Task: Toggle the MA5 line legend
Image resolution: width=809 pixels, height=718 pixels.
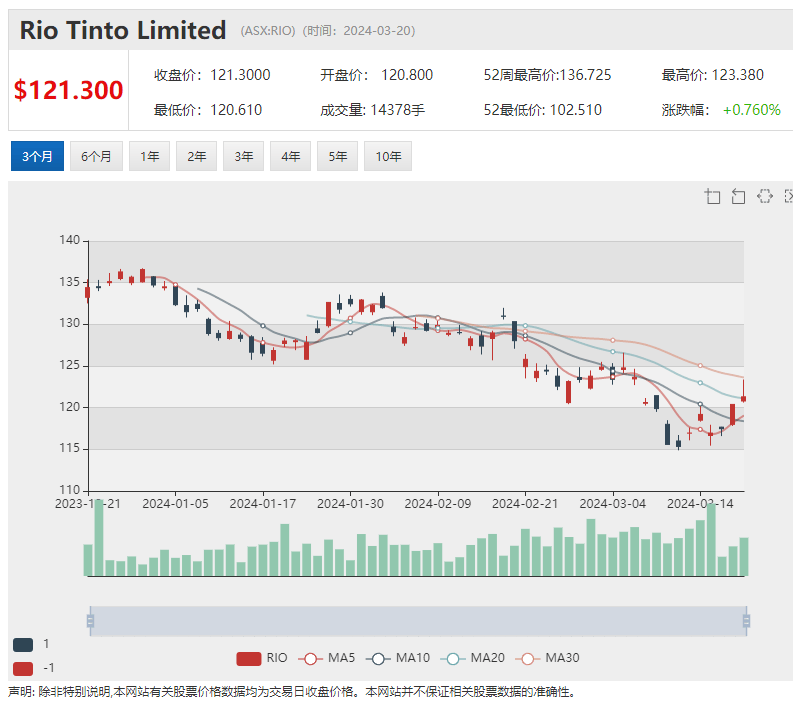Action: [327, 659]
